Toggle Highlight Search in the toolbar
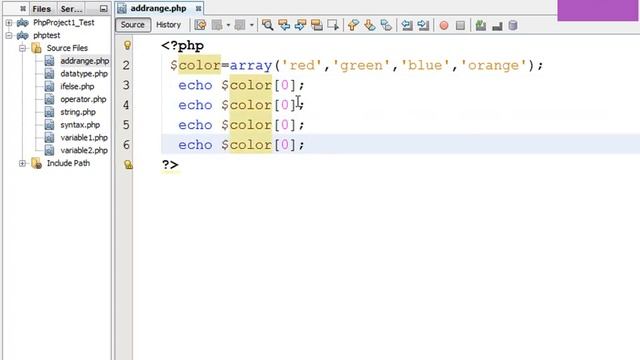Image resolution: width=640 pixels, height=360 pixels. (x=317, y=25)
